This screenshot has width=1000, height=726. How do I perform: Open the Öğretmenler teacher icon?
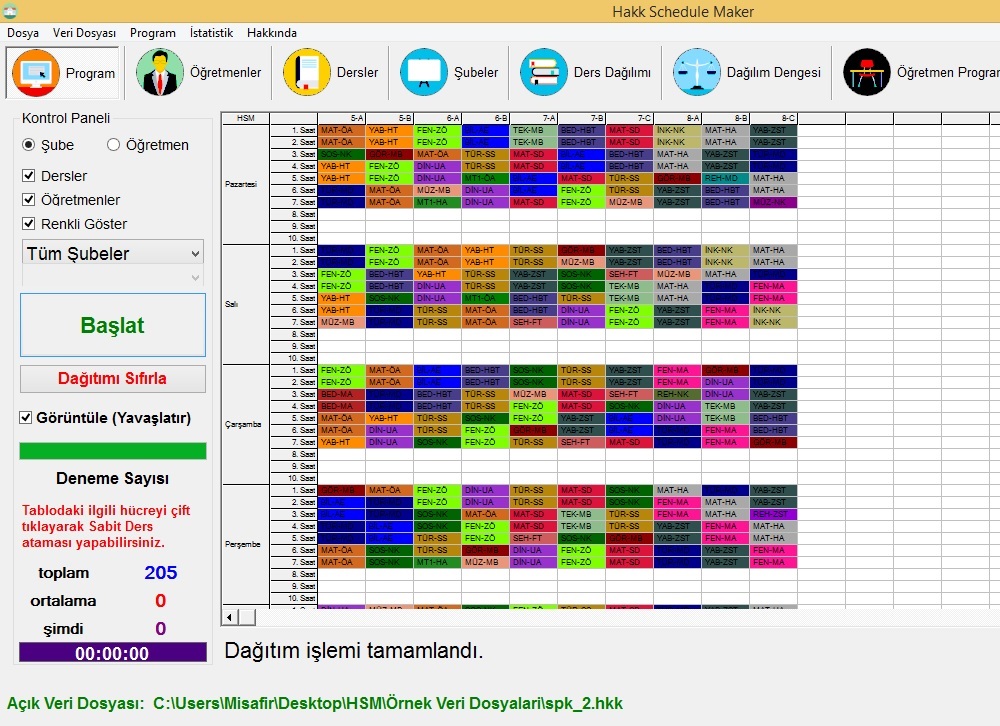(x=159, y=73)
